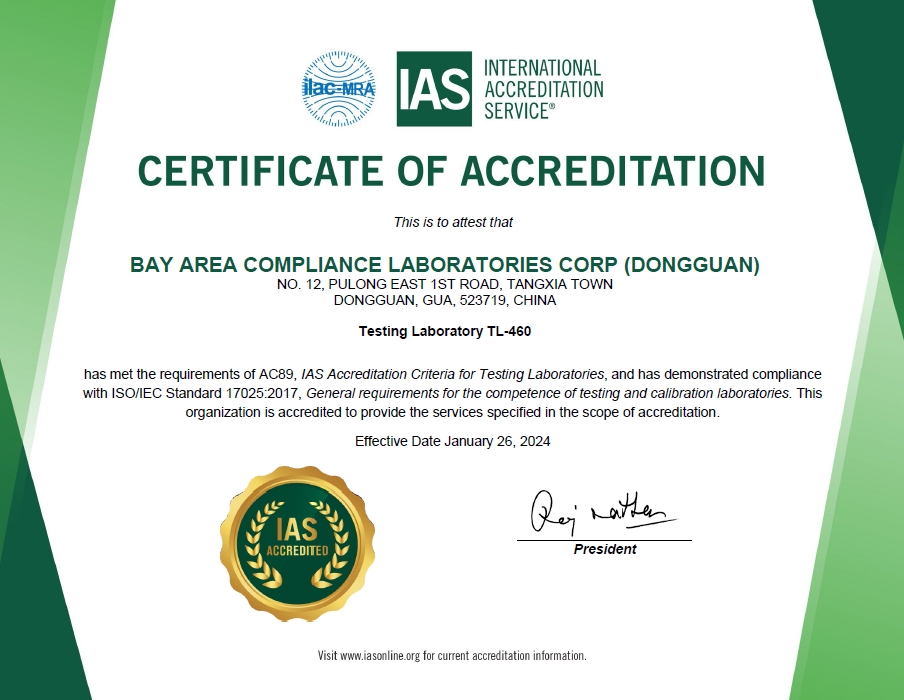Select the Bay Area Compliance Laboratories name
Image resolution: width=904 pixels, height=700 pixels.
point(445,265)
